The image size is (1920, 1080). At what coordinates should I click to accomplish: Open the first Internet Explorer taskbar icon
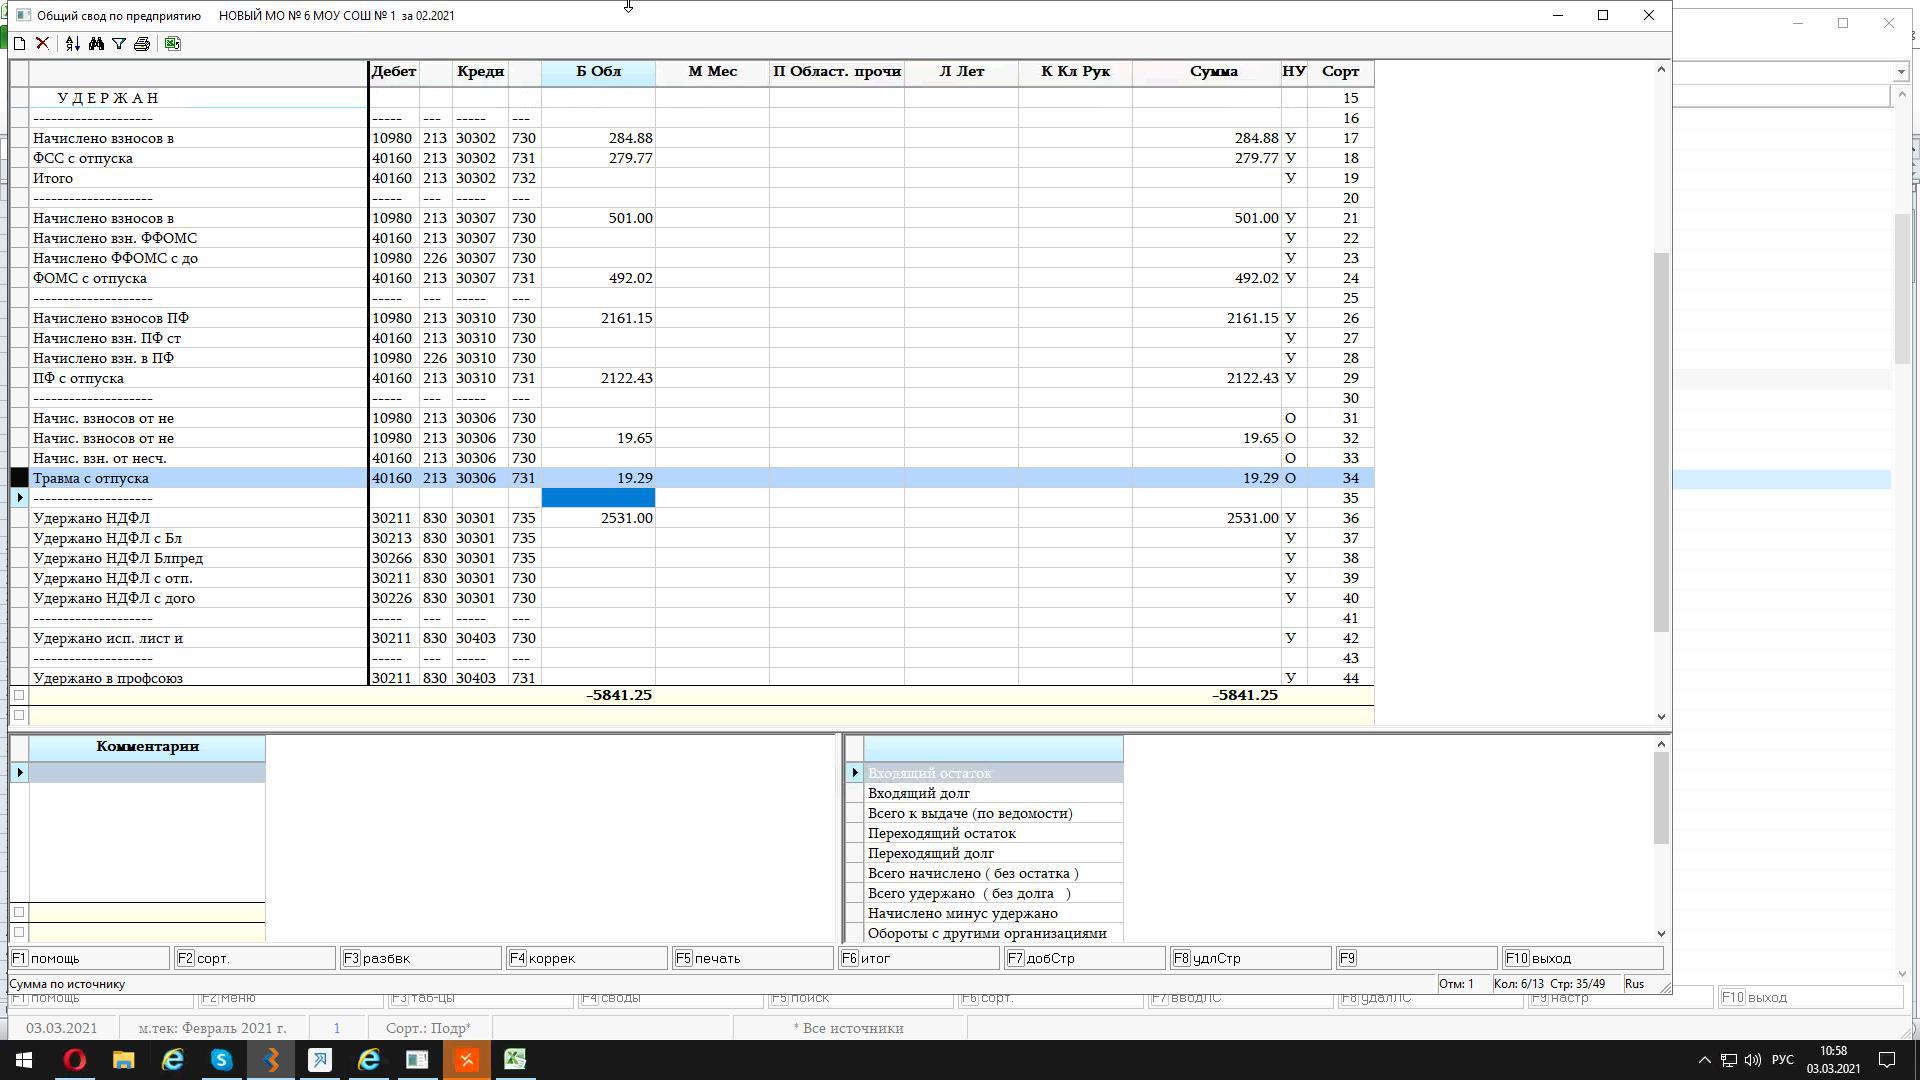click(x=172, y=1060)
